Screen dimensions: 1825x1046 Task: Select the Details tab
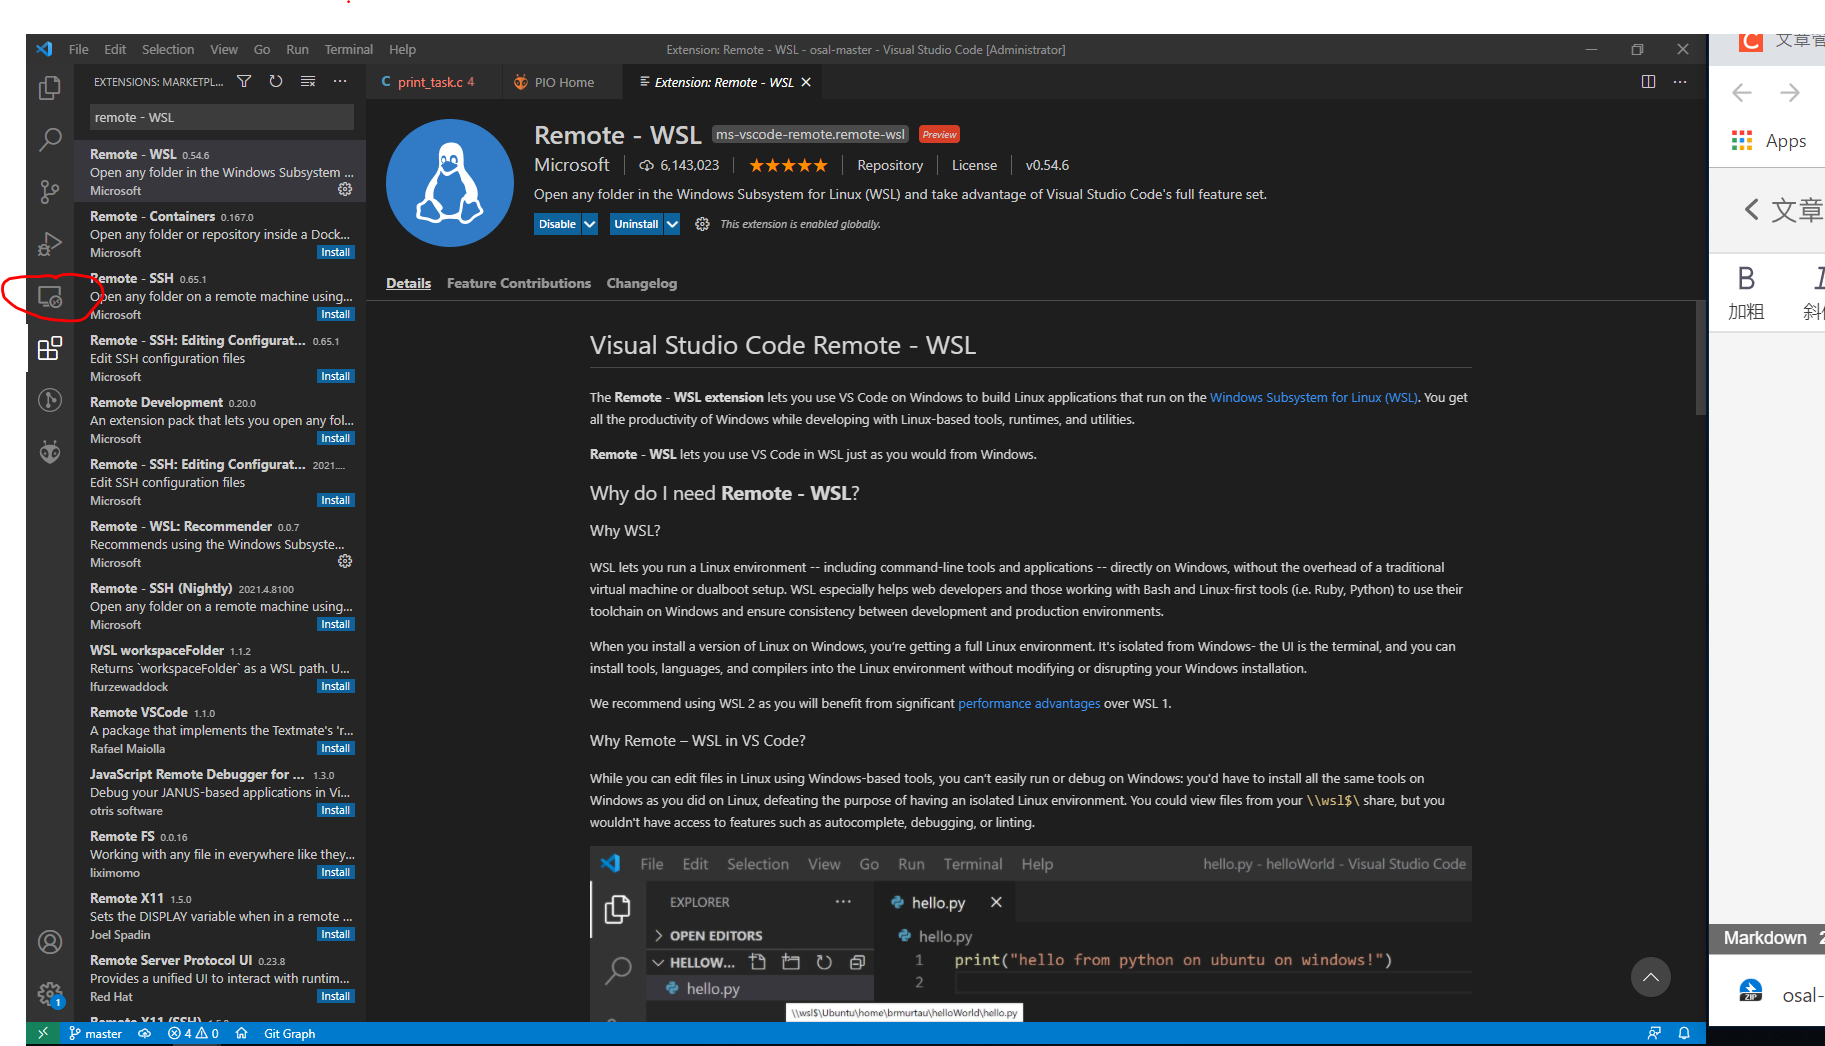(408, 283)
